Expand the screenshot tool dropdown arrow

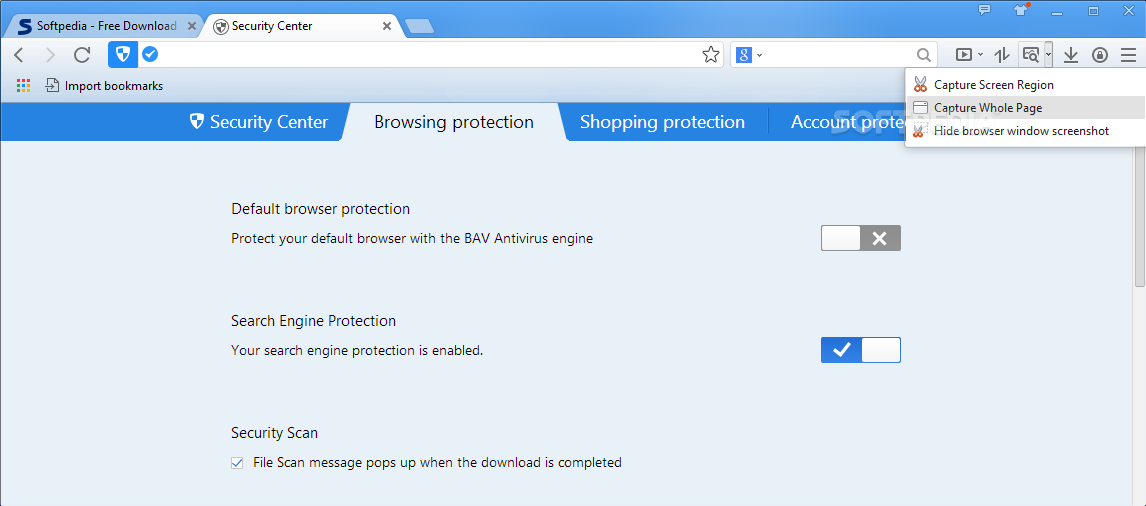1048,55
